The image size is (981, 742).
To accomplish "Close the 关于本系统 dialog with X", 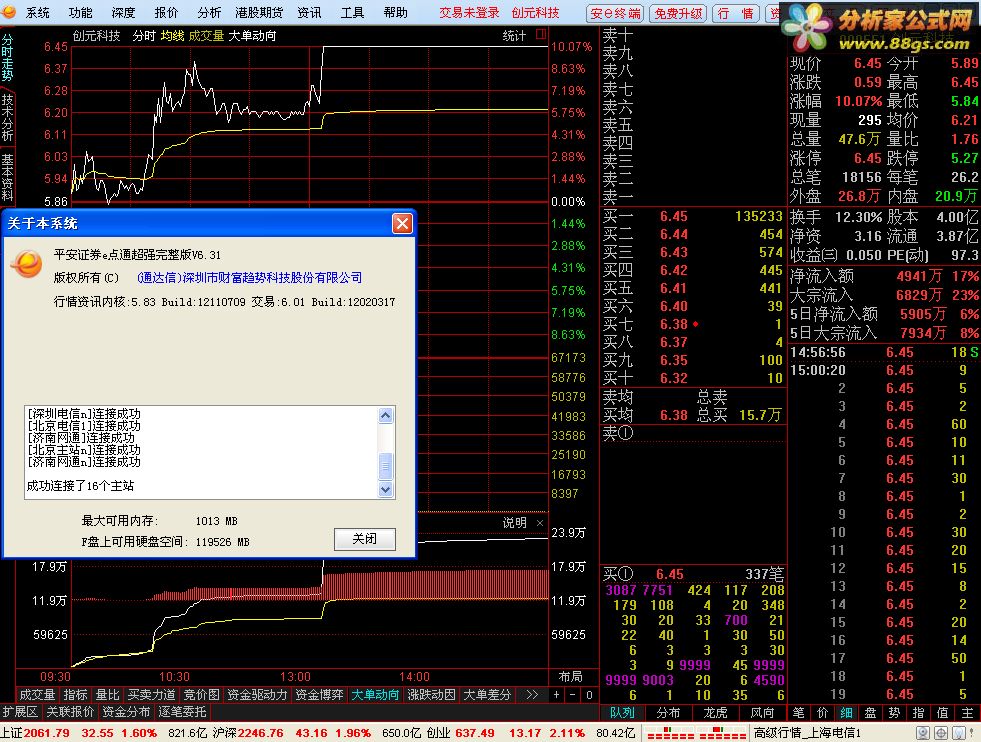I will click(402, 223).
